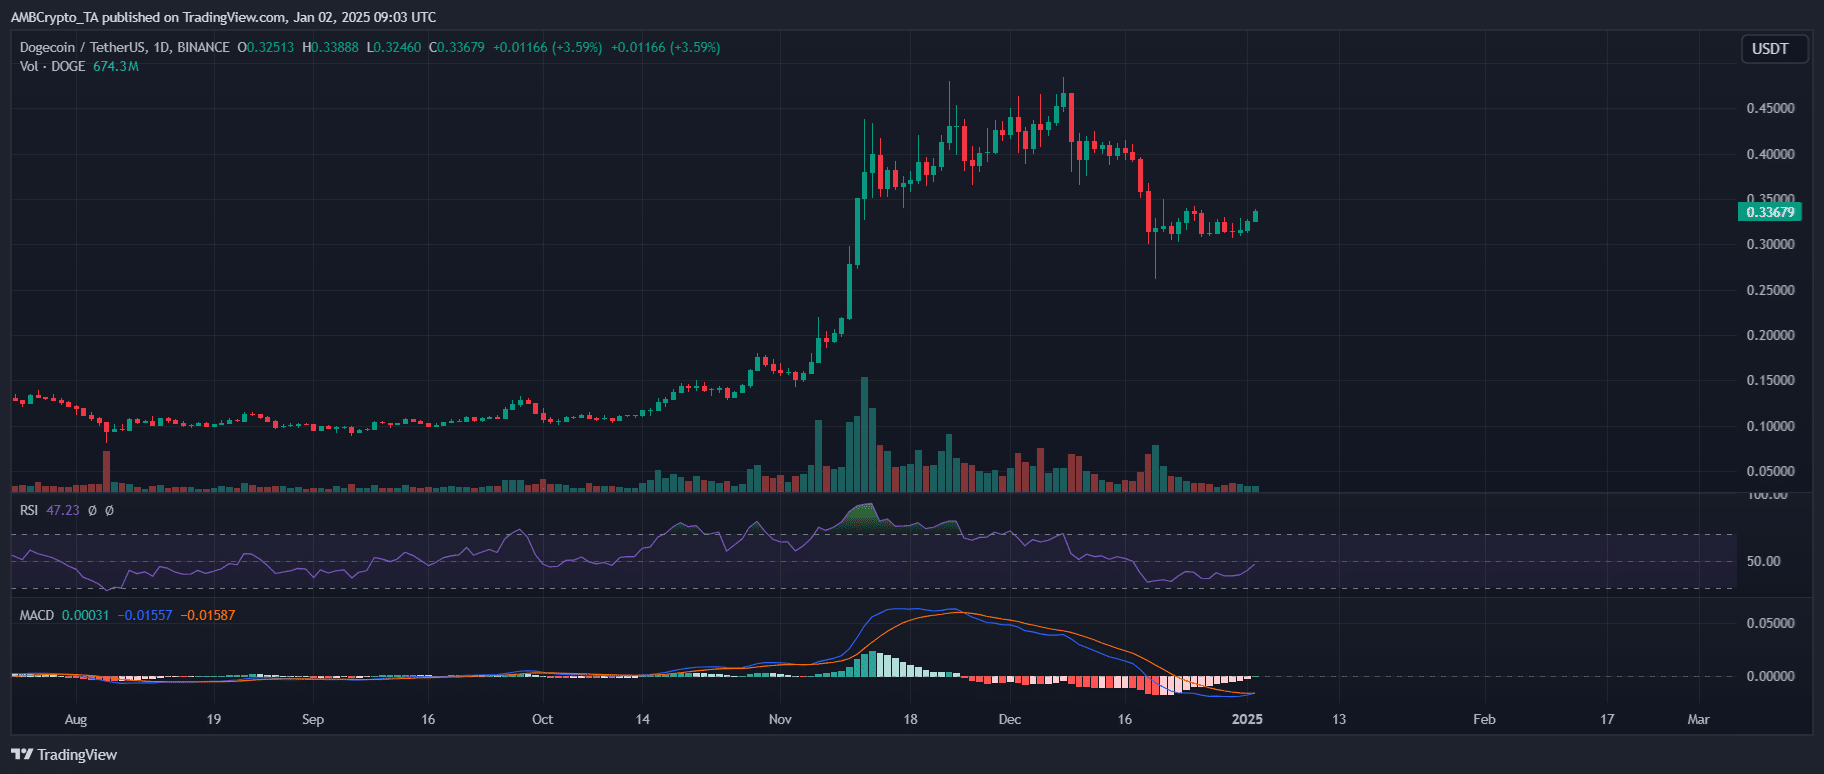Click the 50.00 RSI axis label
This screenshot has width=1824, height=774.
(x=1763, y=561)
